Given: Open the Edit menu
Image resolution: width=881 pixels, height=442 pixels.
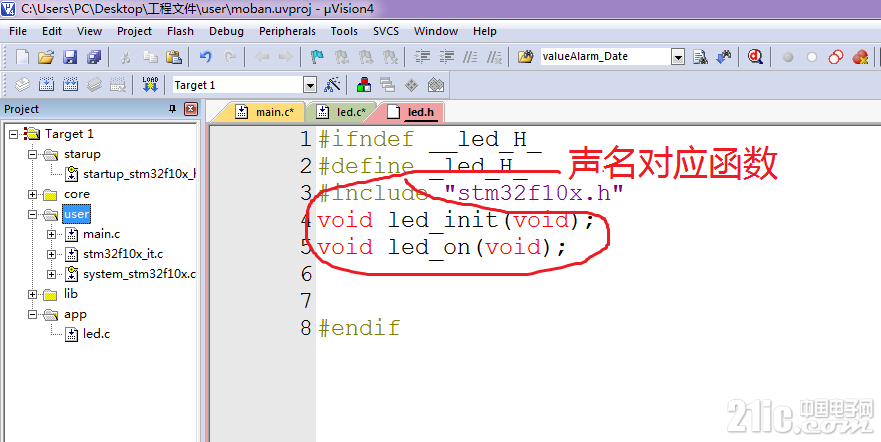Looking at the screenshot, I should [x=52, y=31].
